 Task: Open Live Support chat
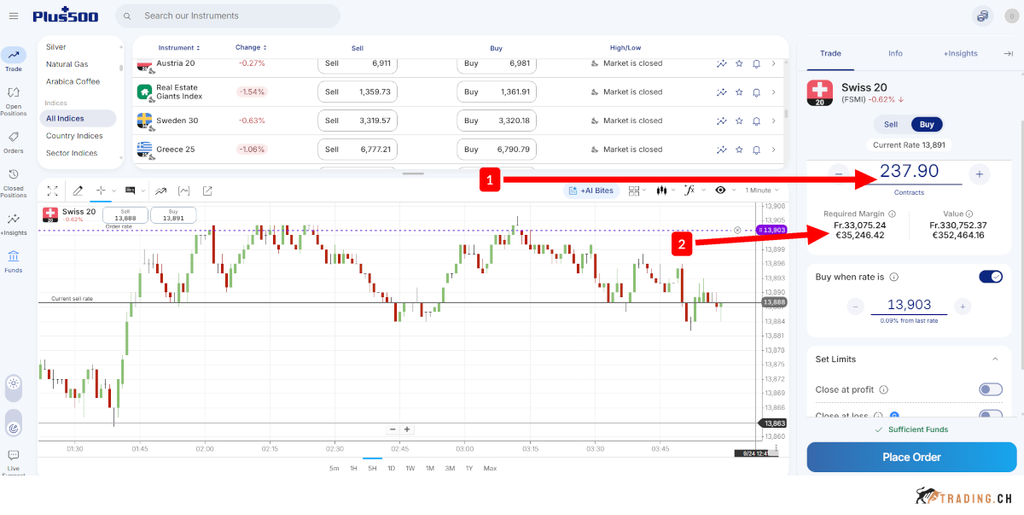14,462
